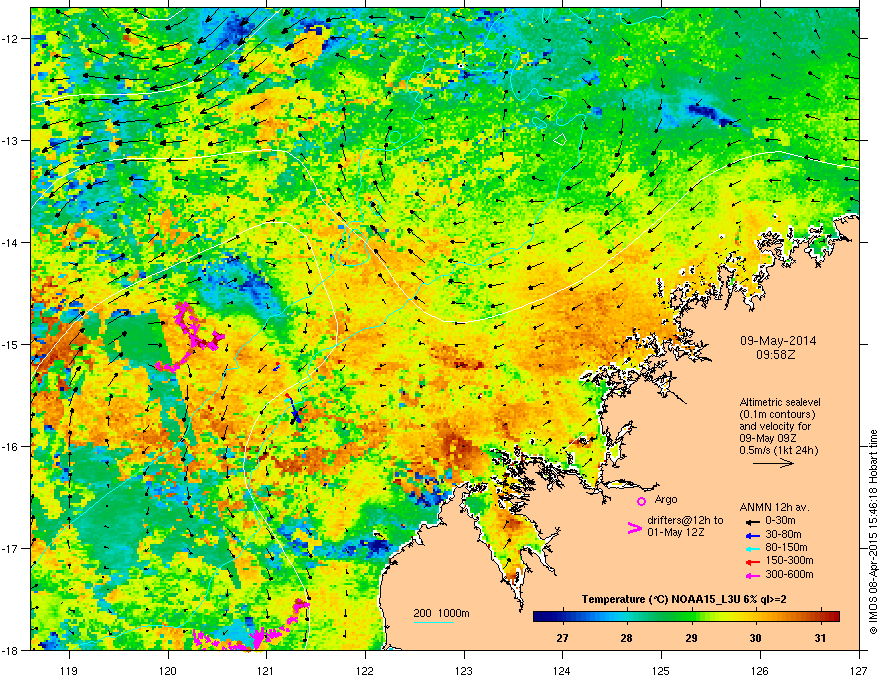The width and height of the screenshot is (880, 680).
Task: Click the small white closed contour near 124°E
Action: (x=560, y=139)
